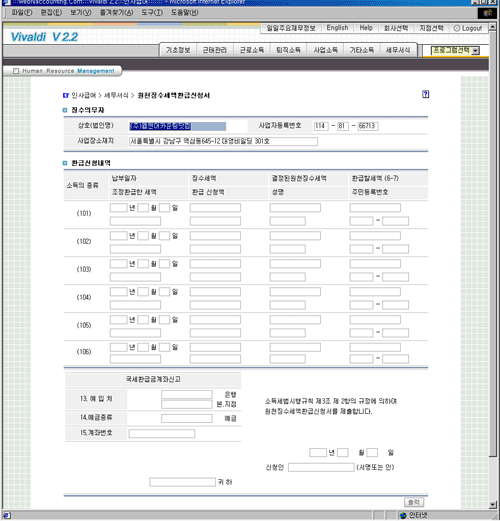This screenshot has height=521, width=500.
Task: Click the first business number field 114
Action: pos(321,126)
